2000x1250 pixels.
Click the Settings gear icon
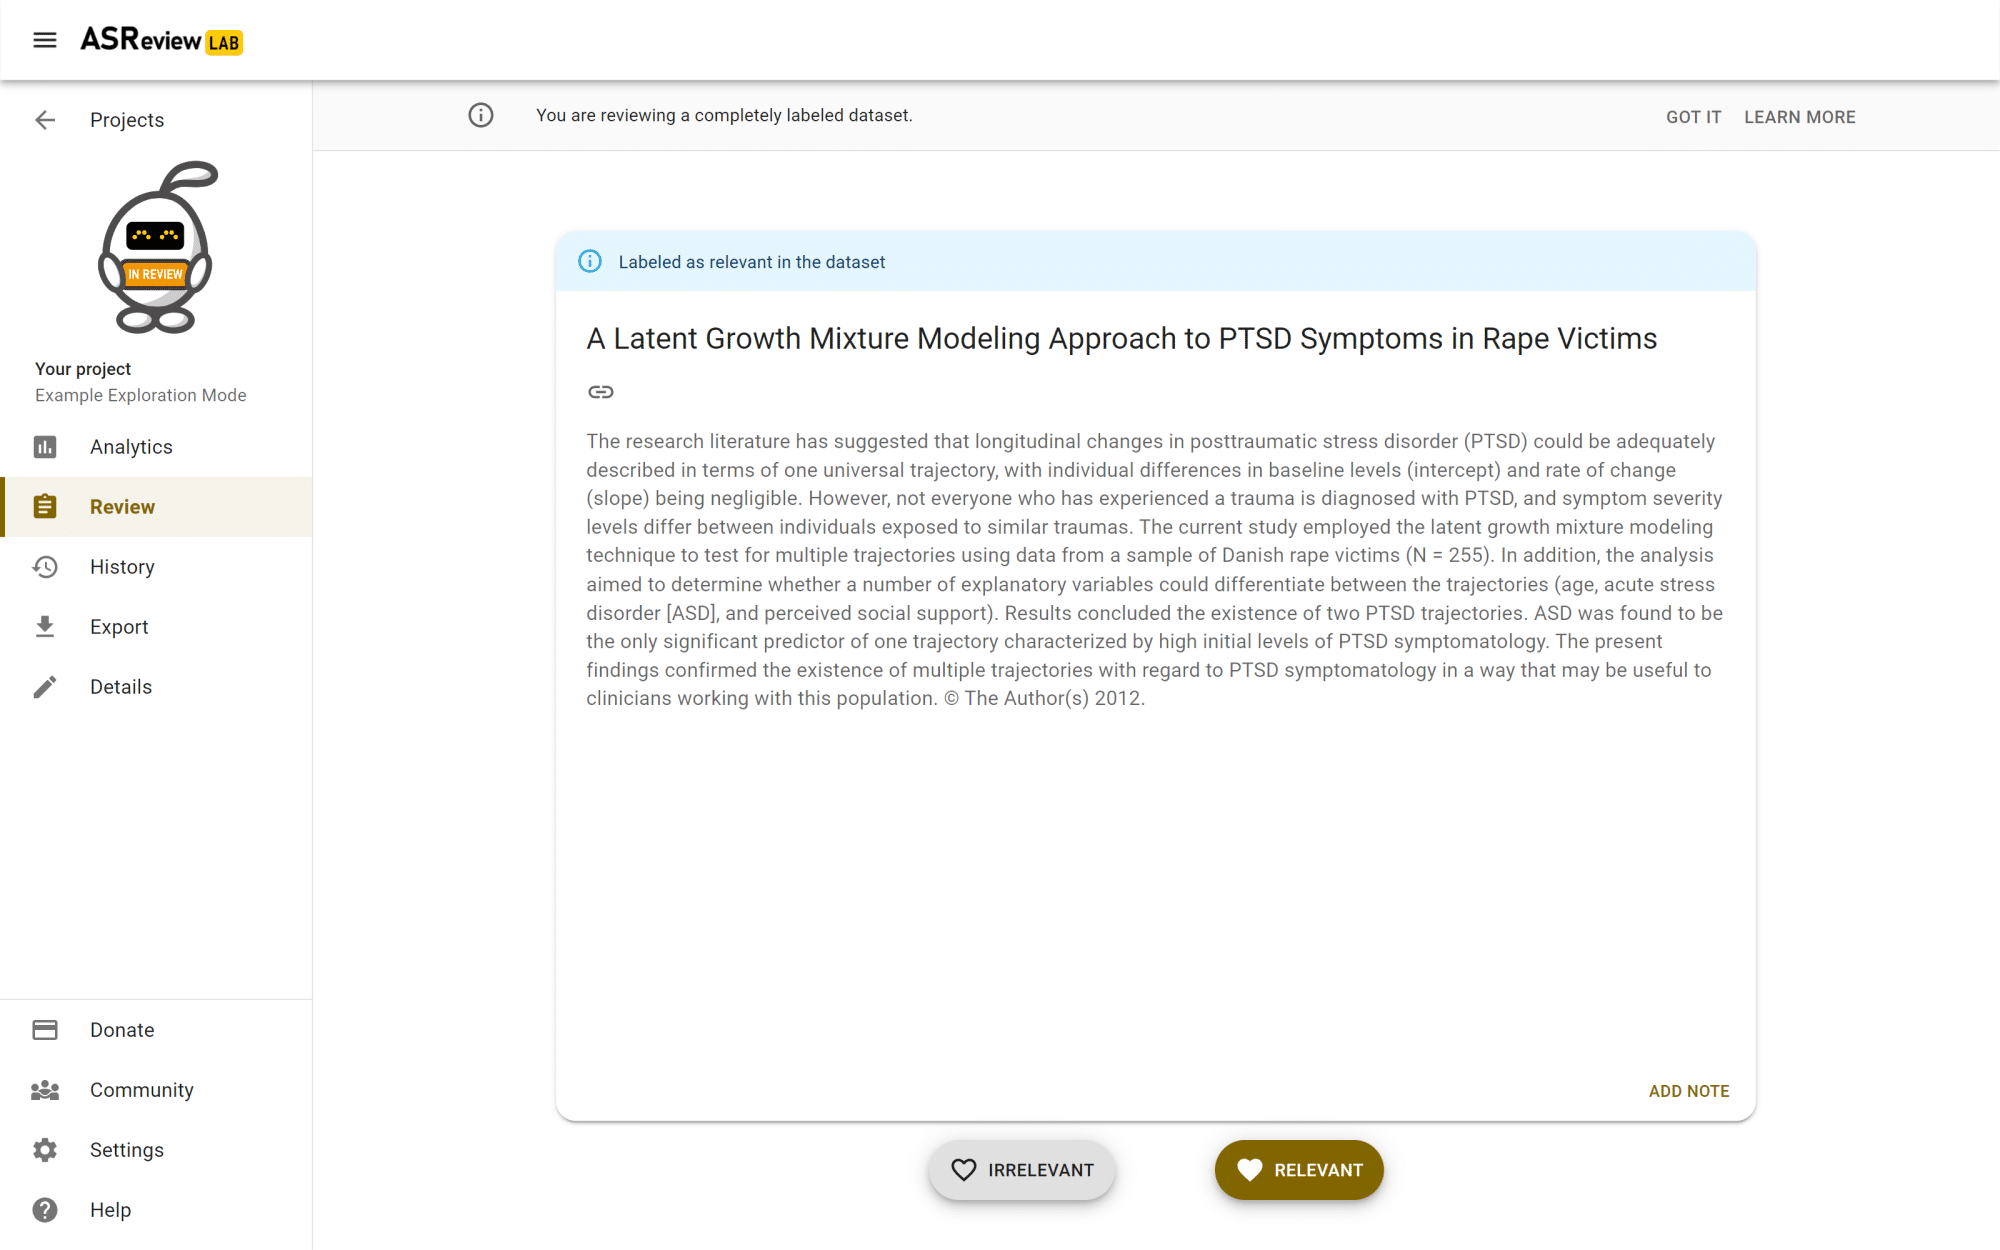pyautogui.click(x=45, y=1150)
